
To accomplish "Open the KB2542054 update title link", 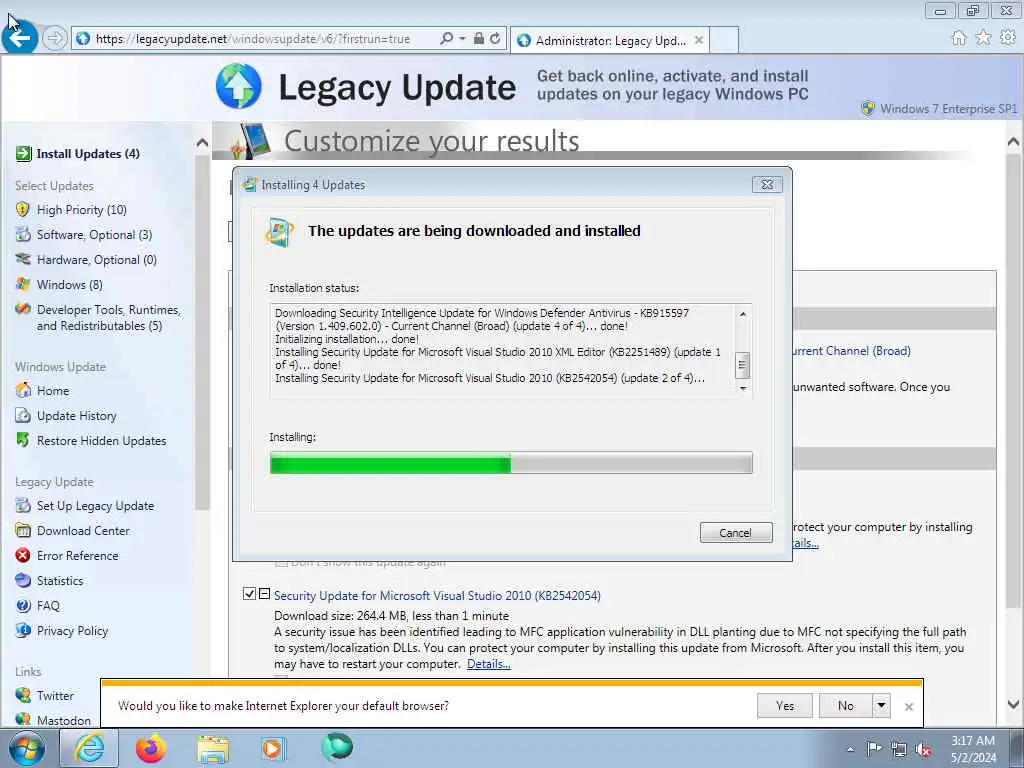I will tap(437, 596).
